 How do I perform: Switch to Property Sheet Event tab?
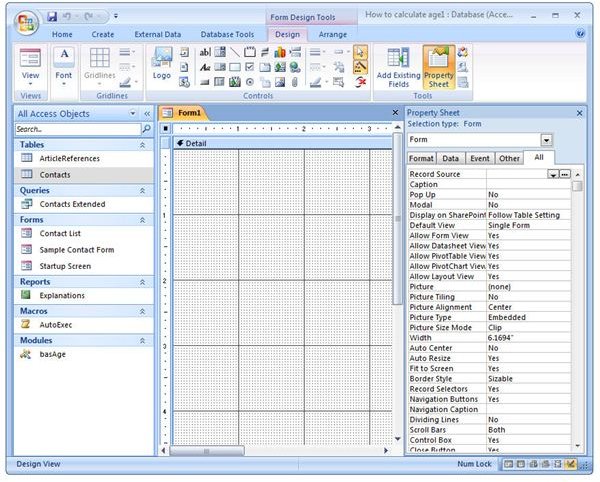pos(479,158)
